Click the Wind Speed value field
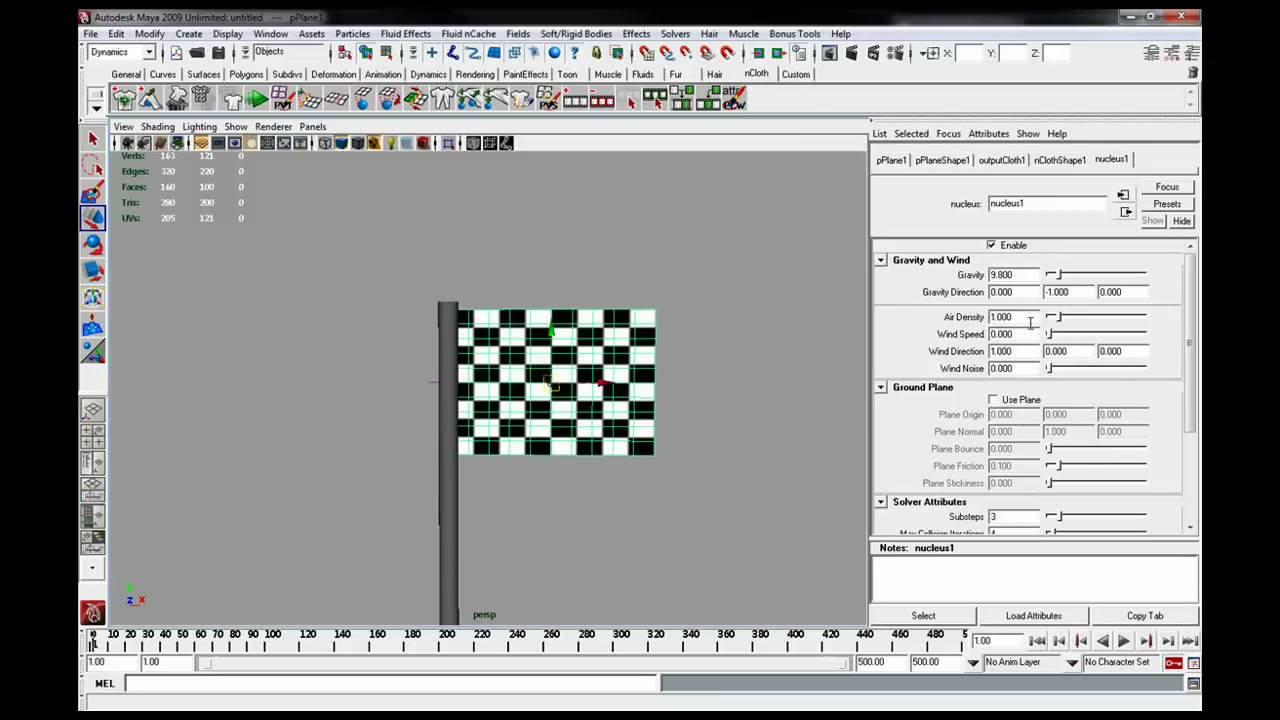The image size is (1280, 720). tap(1014, 334)
